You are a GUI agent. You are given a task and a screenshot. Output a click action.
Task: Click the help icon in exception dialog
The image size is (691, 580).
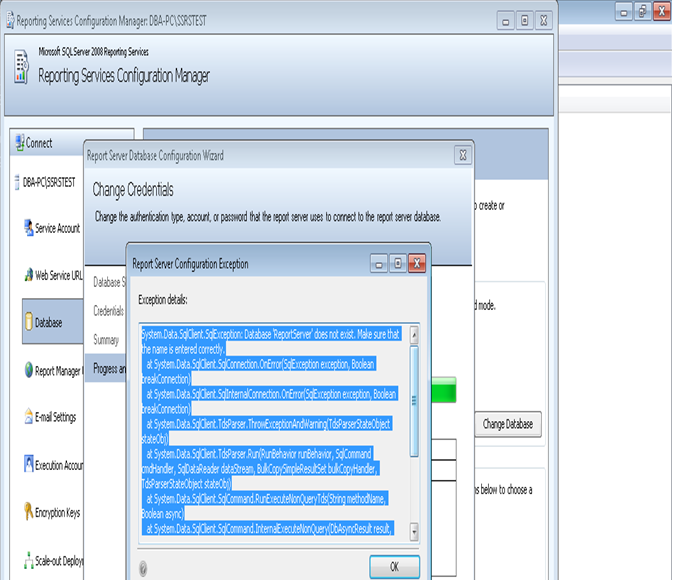click(143, 567)
